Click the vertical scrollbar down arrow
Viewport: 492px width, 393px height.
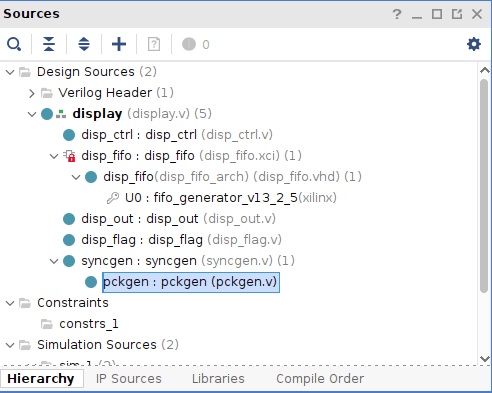(484, 359)
